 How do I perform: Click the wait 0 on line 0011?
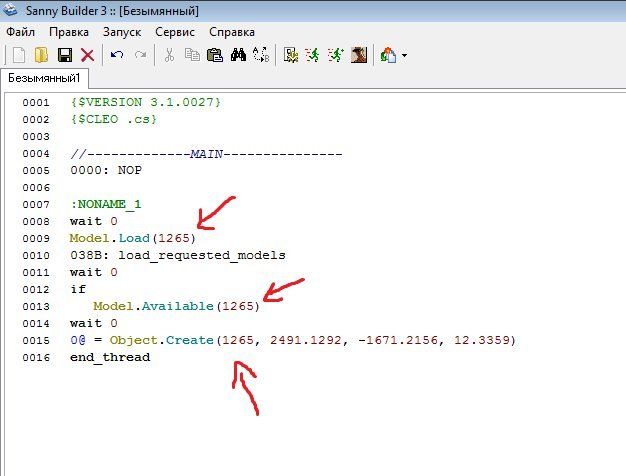point(94,272)
